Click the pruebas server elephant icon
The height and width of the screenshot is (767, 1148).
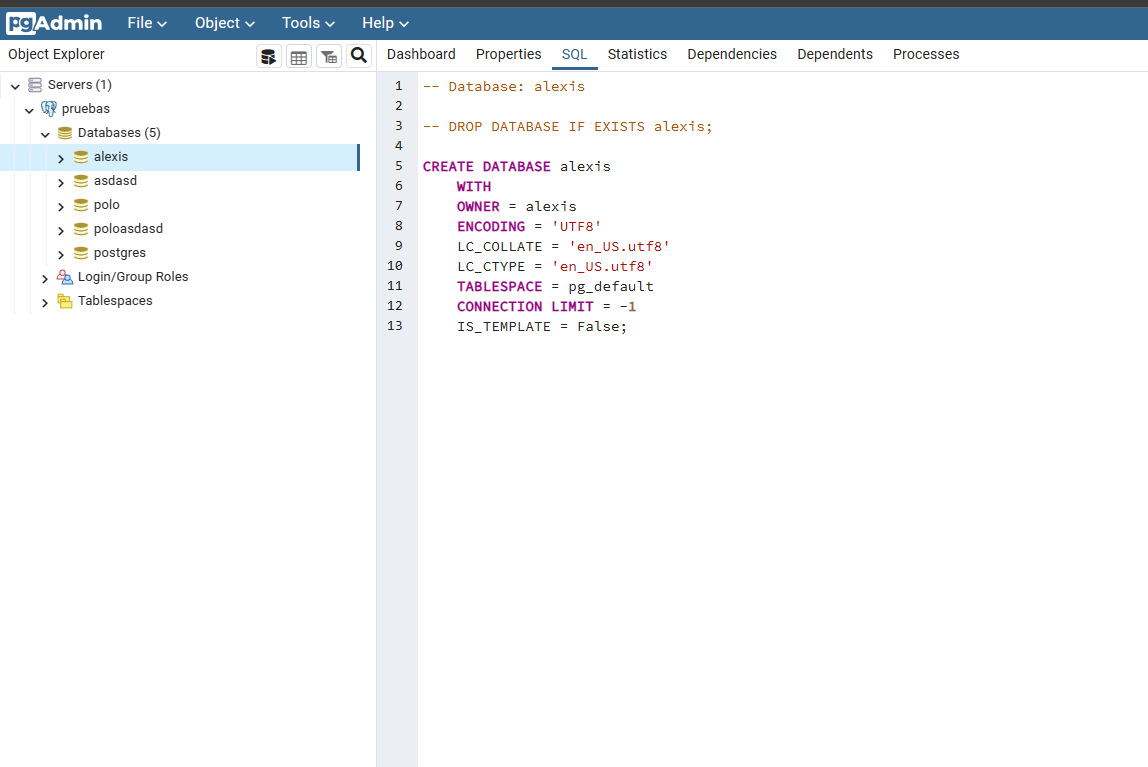tap(49, 109)
